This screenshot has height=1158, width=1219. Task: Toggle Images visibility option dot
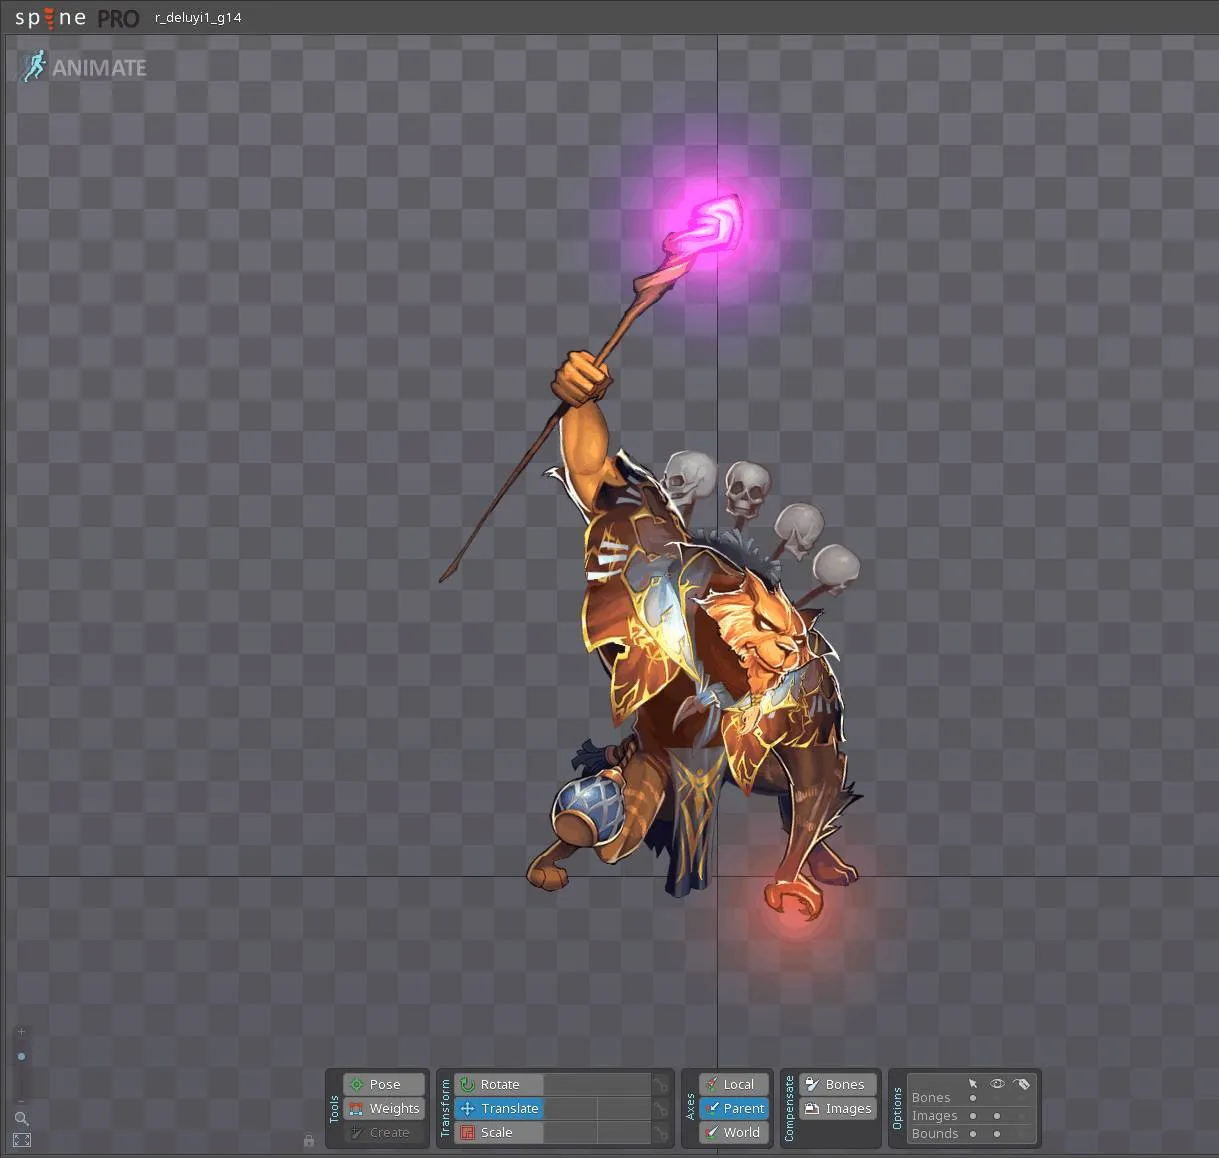click(x=997, y=1116)
